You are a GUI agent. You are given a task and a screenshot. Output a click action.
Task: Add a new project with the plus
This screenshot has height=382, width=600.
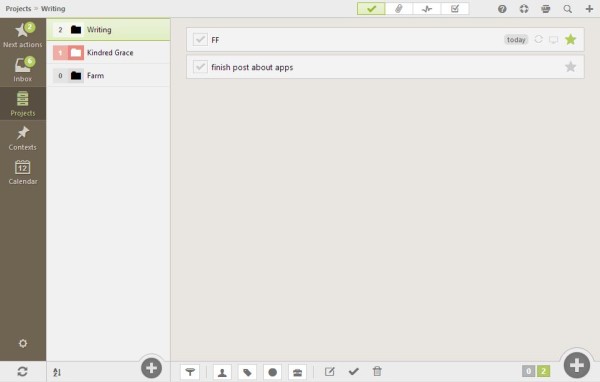pyautogui.click(x=152, y=368)
